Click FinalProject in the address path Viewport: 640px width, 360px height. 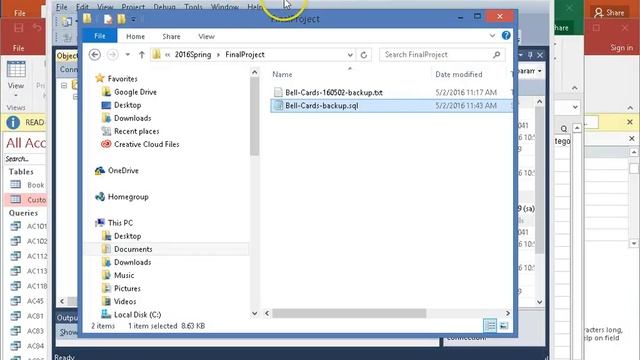click(245, 54)
